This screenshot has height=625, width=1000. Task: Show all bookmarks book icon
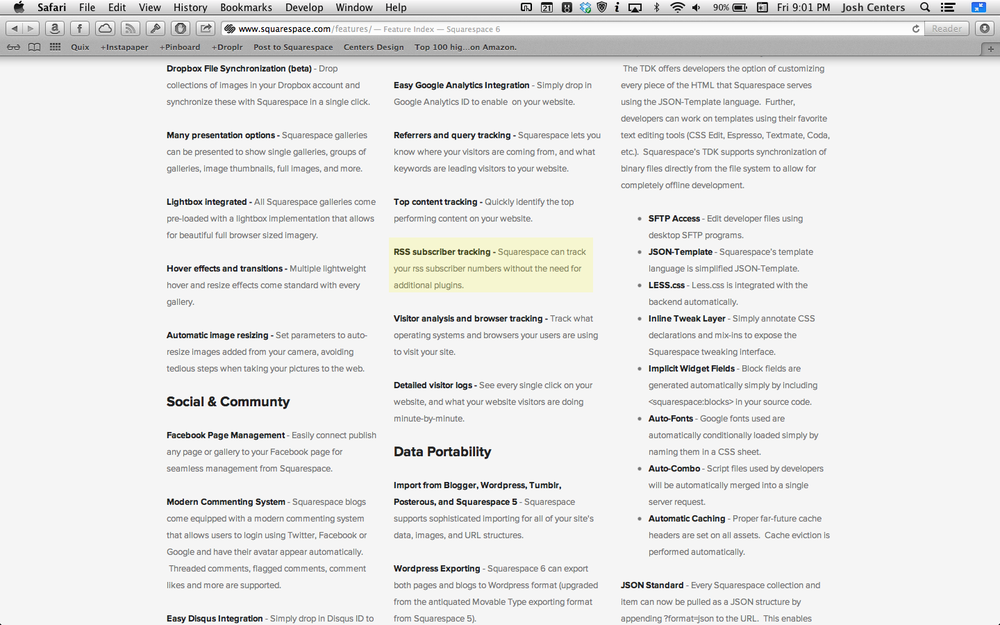[34, 47]
